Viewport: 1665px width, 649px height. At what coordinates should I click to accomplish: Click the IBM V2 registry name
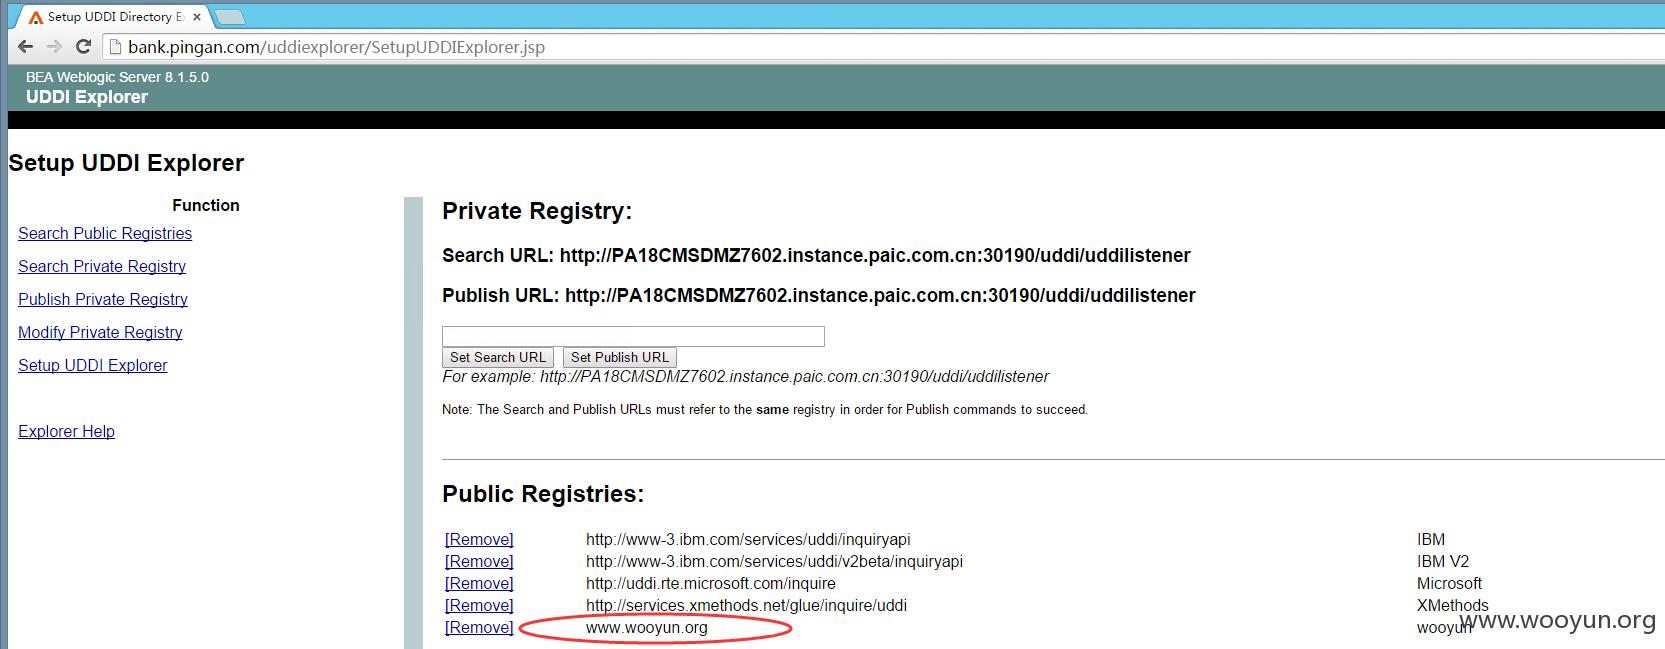point(1443,561)
